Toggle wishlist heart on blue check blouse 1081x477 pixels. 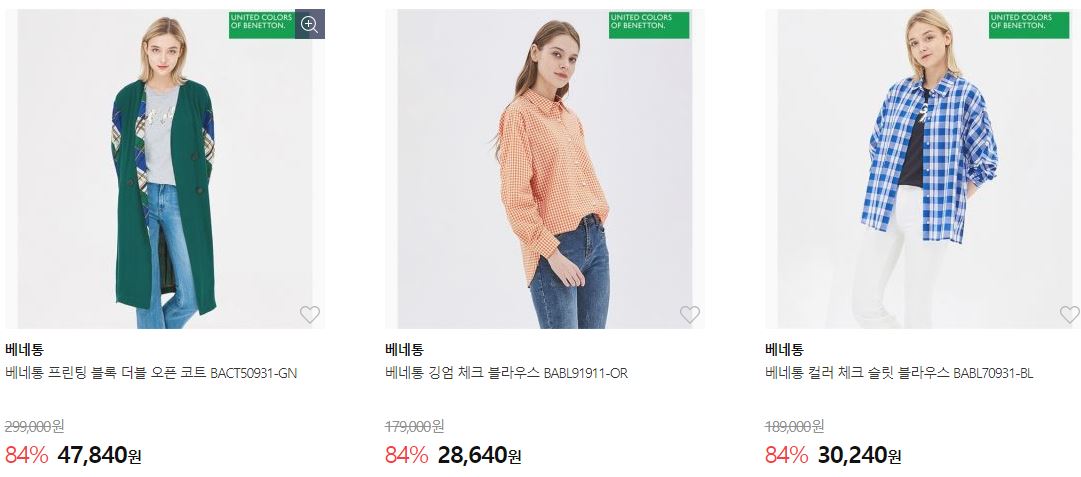[1069, 314]
